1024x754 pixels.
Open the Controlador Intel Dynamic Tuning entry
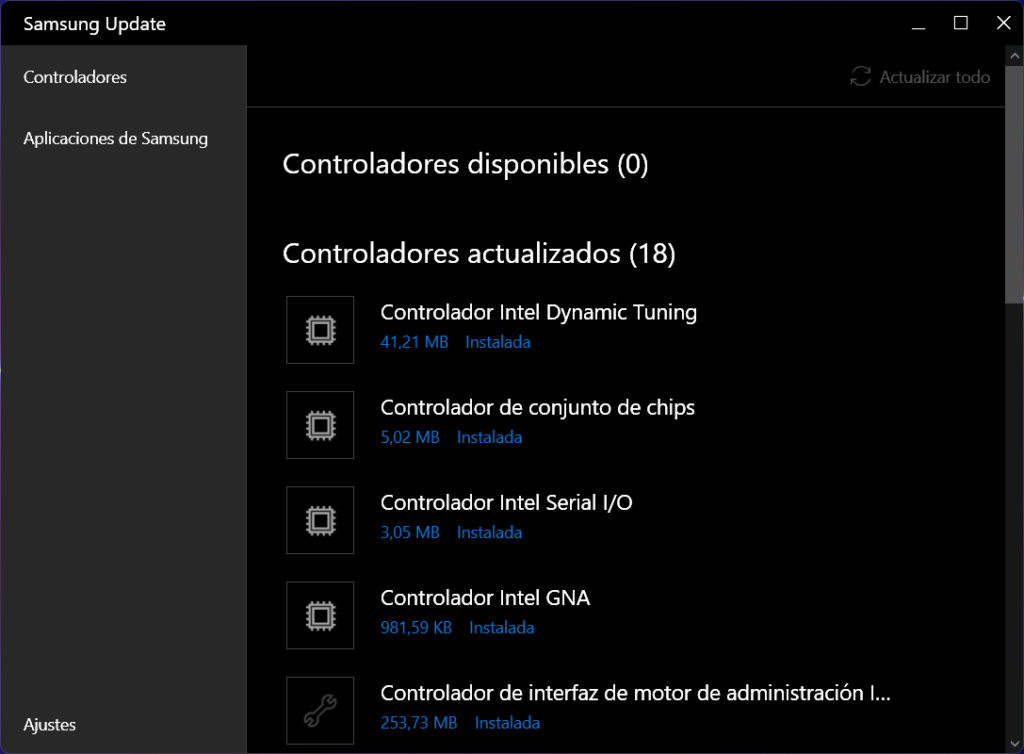pos(538,312)
